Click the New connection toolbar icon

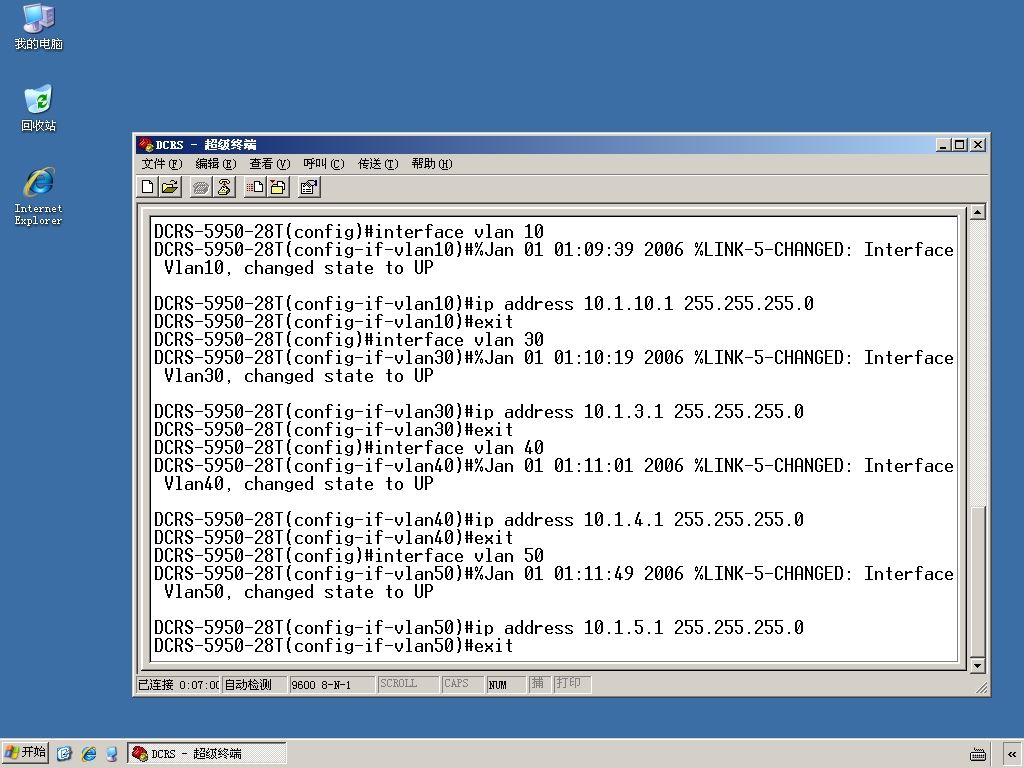pos(148,187)
